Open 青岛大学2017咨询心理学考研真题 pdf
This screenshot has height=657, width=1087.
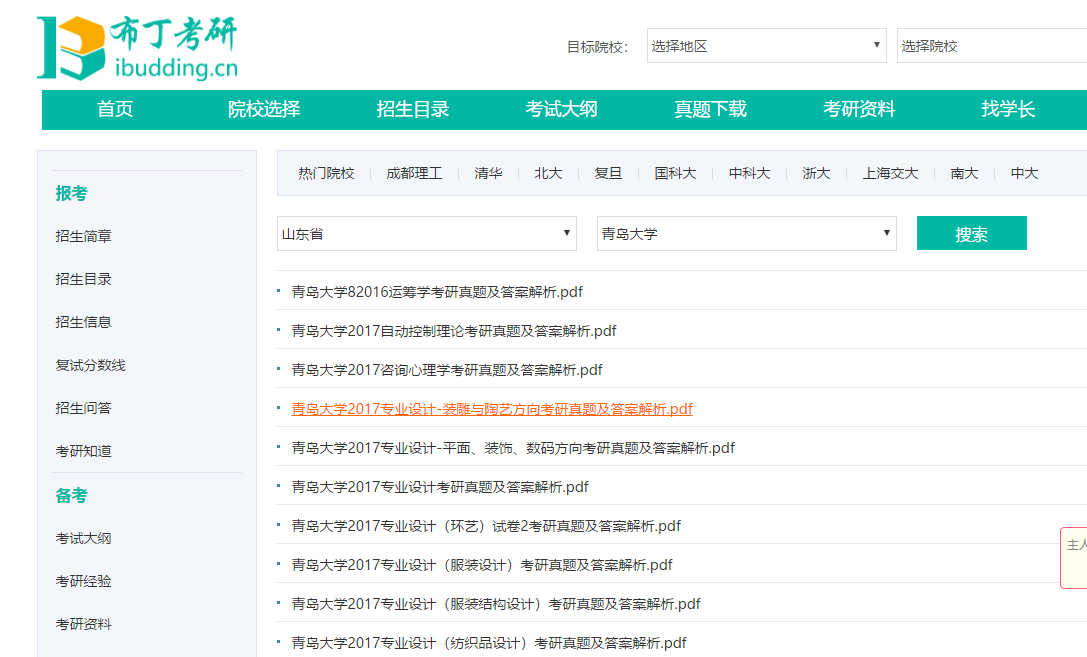tap(446, 370)
